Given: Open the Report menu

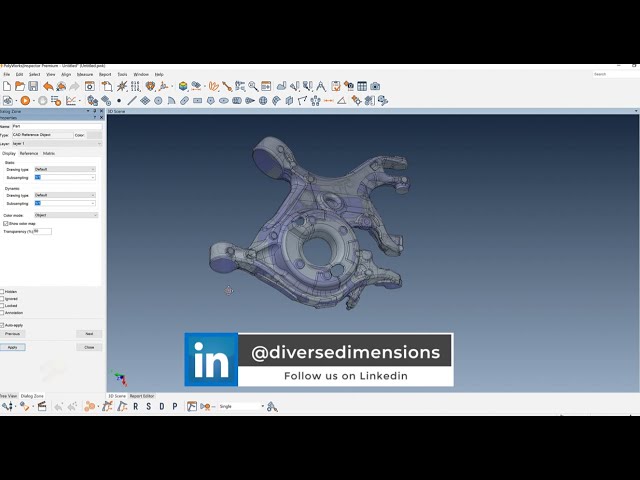Looking at the screenshot, I should 105,74.
